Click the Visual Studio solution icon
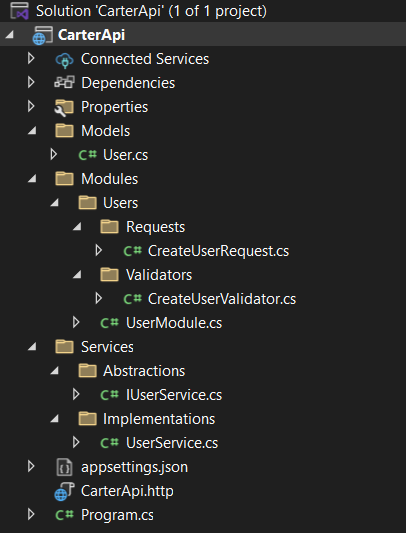406x533 pixels. coord(19,11)
